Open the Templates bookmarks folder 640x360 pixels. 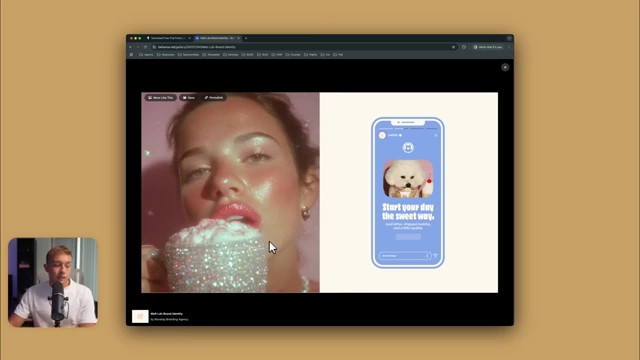211,54
